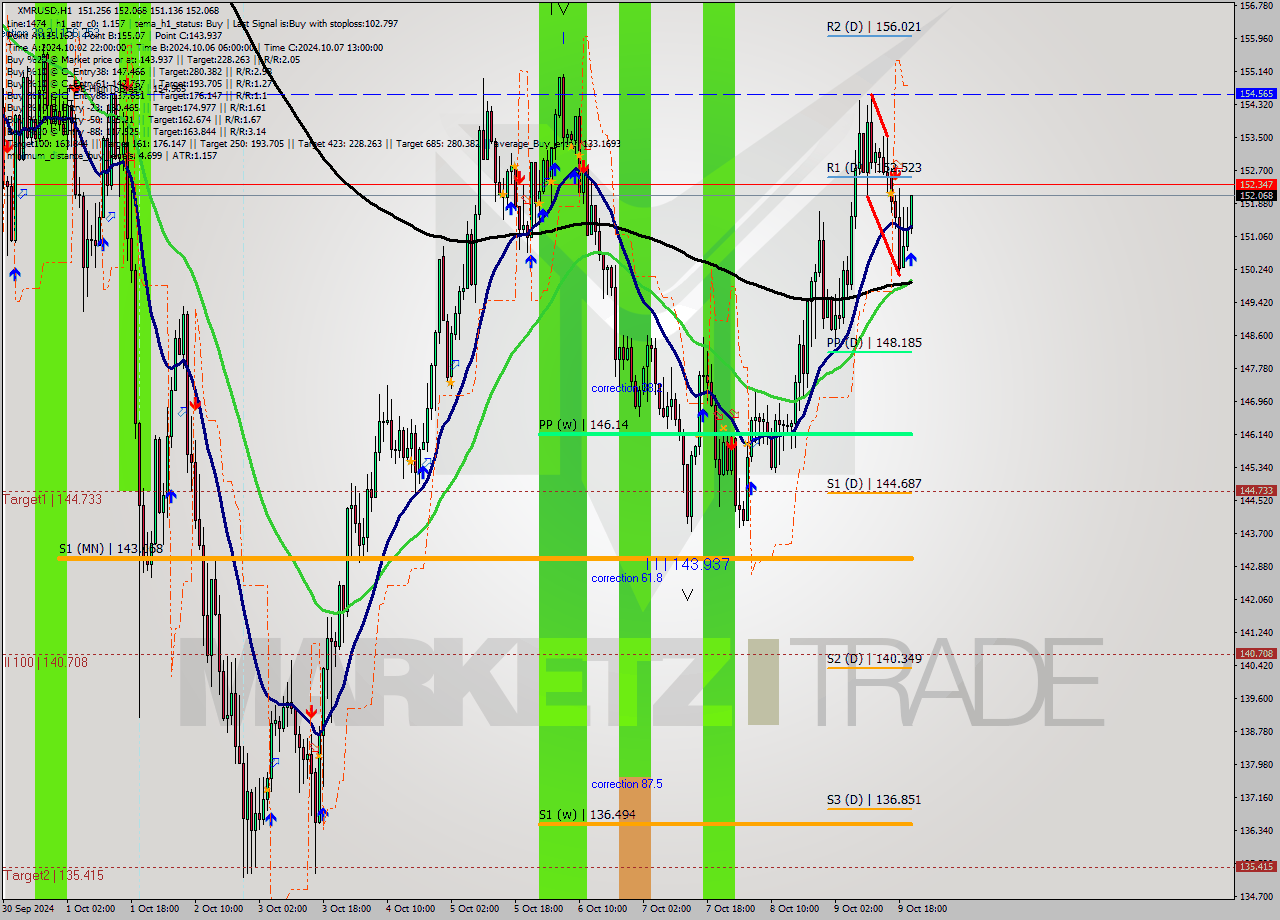The height and width of the screenshot is (920, 1280).
Task: Click the S1 (MN) monthly support label
Action: [x=110, y=549]
